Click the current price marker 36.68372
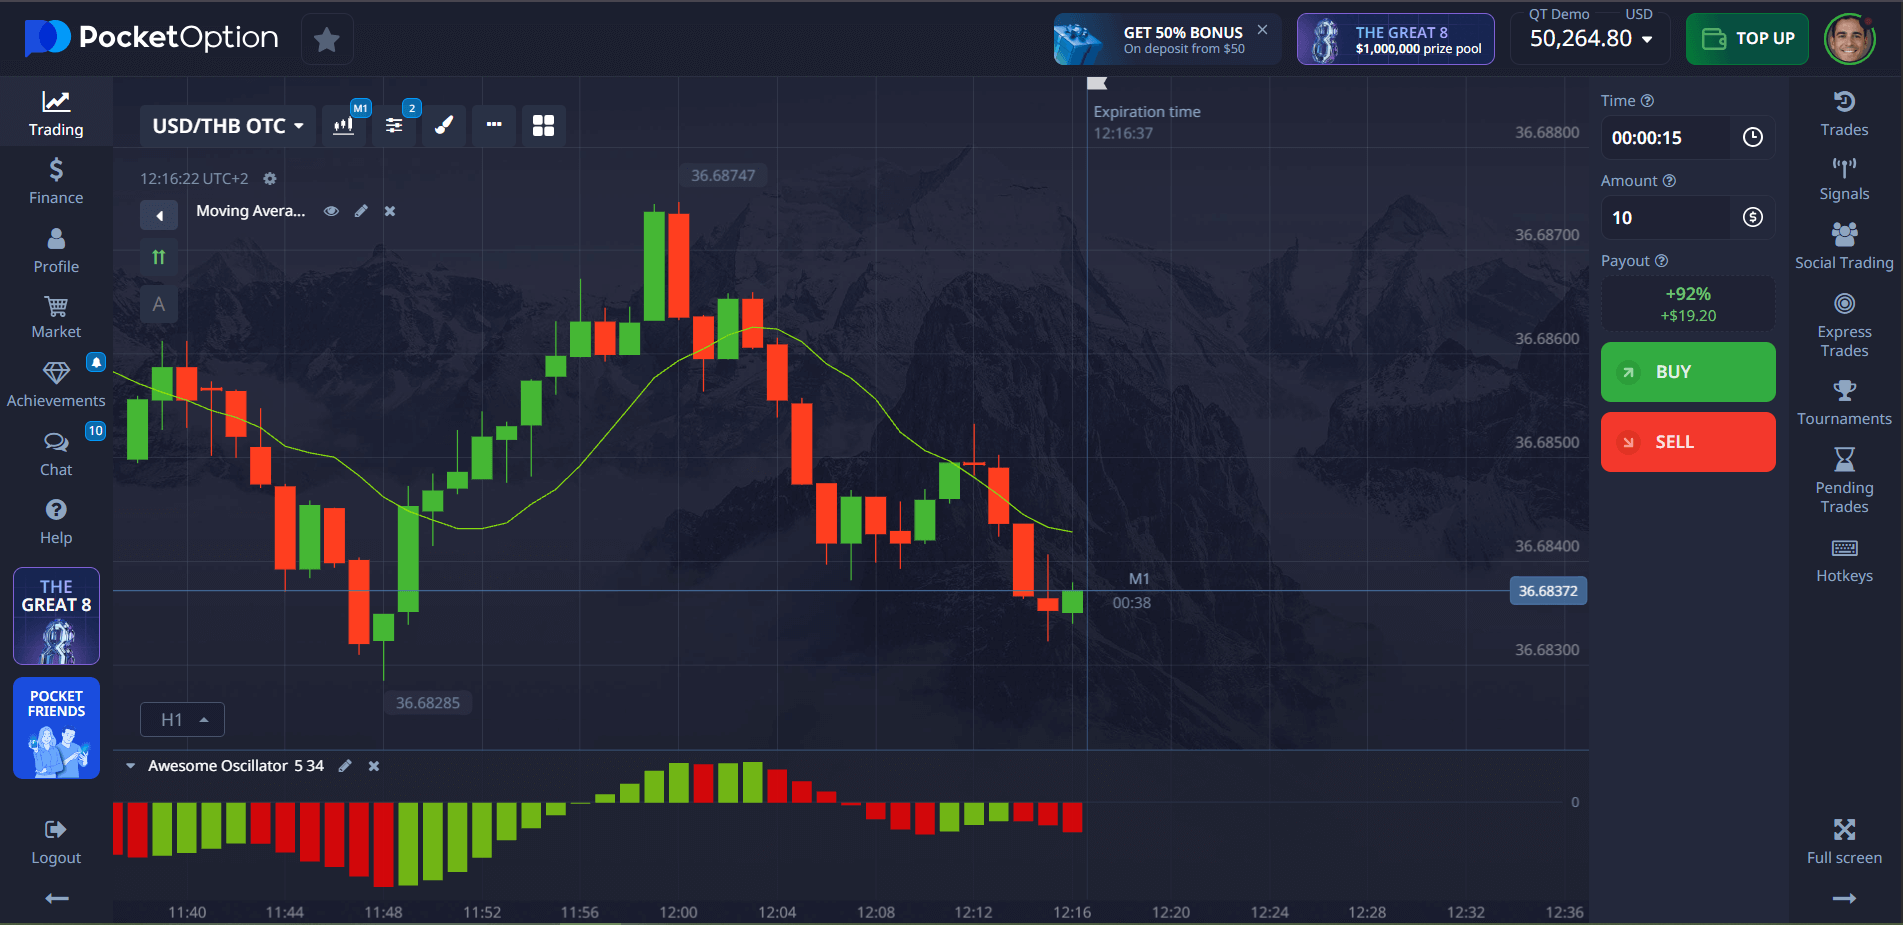Viewport: 1903px width, 925px height. click(1547, 591)
